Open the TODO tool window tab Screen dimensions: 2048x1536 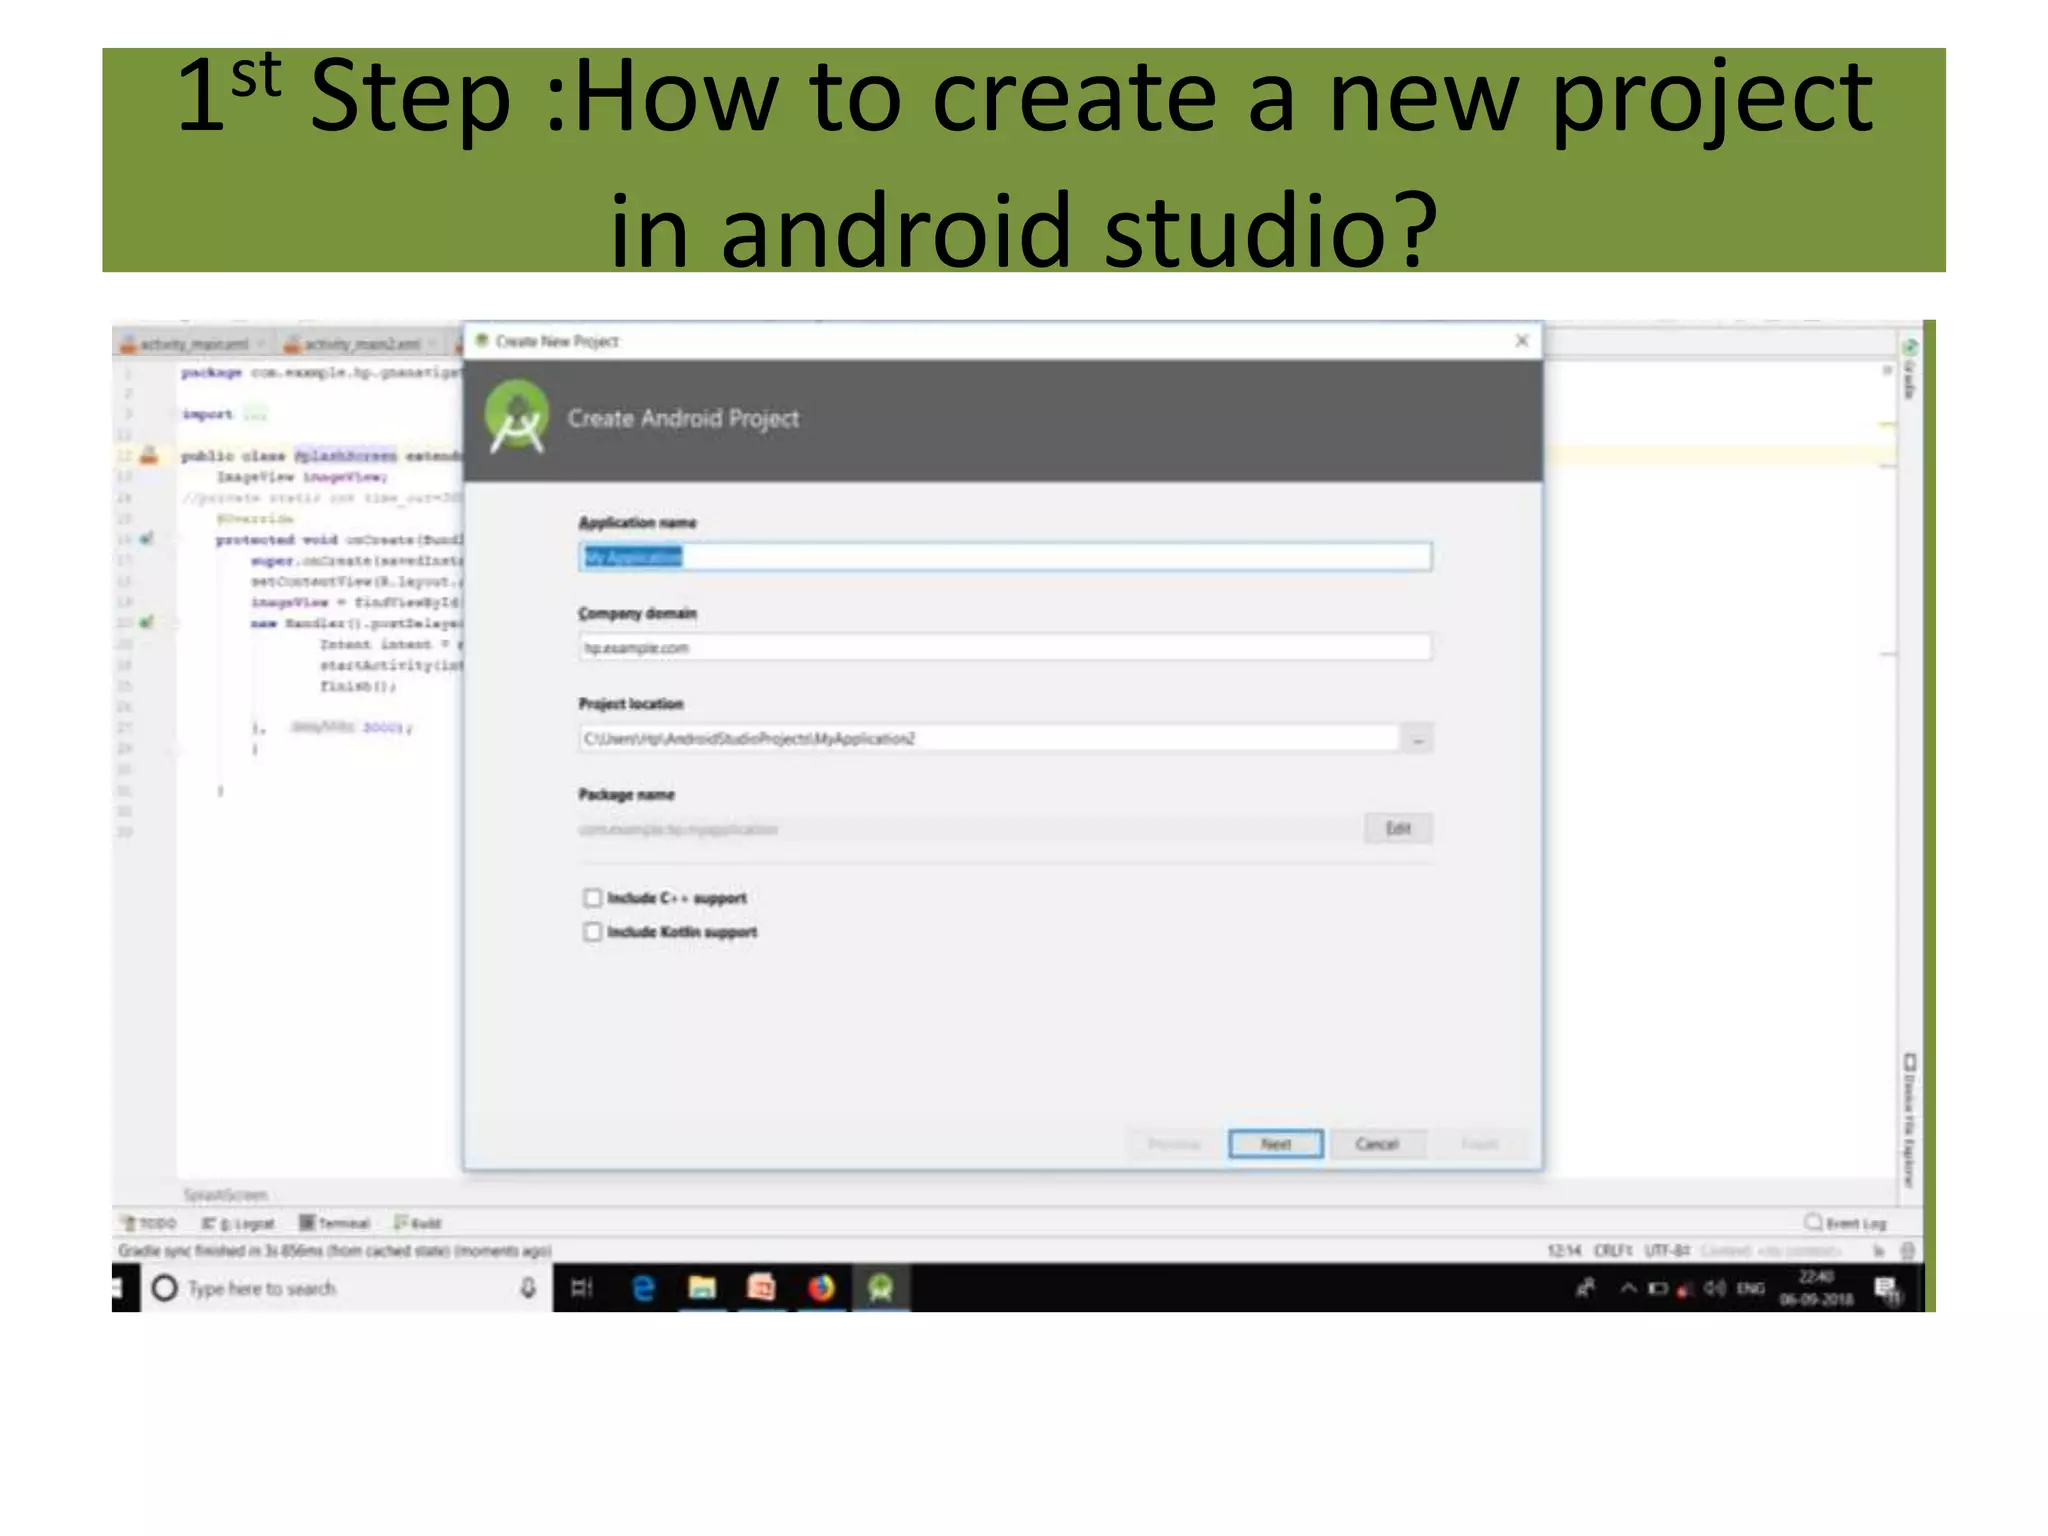[x=149, y=1223]
